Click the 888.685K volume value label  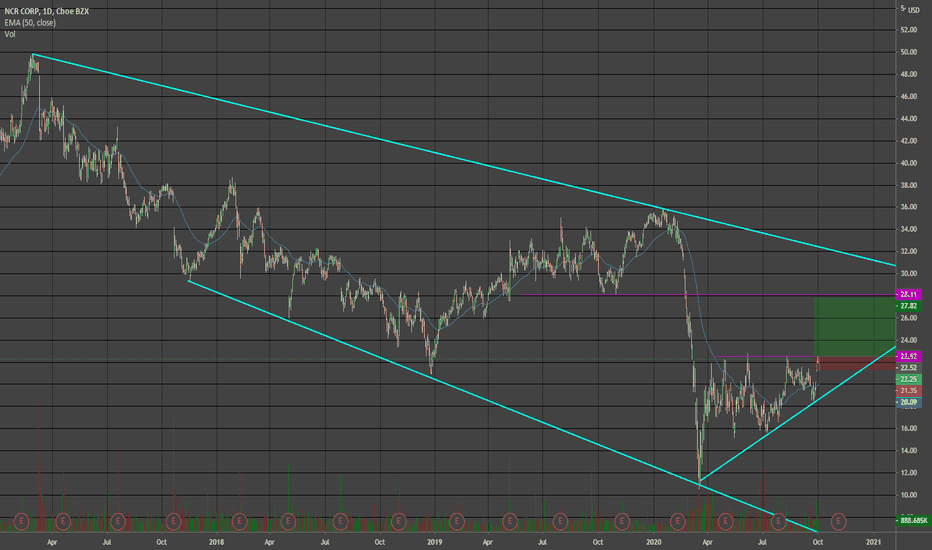(x=913, y=520)
